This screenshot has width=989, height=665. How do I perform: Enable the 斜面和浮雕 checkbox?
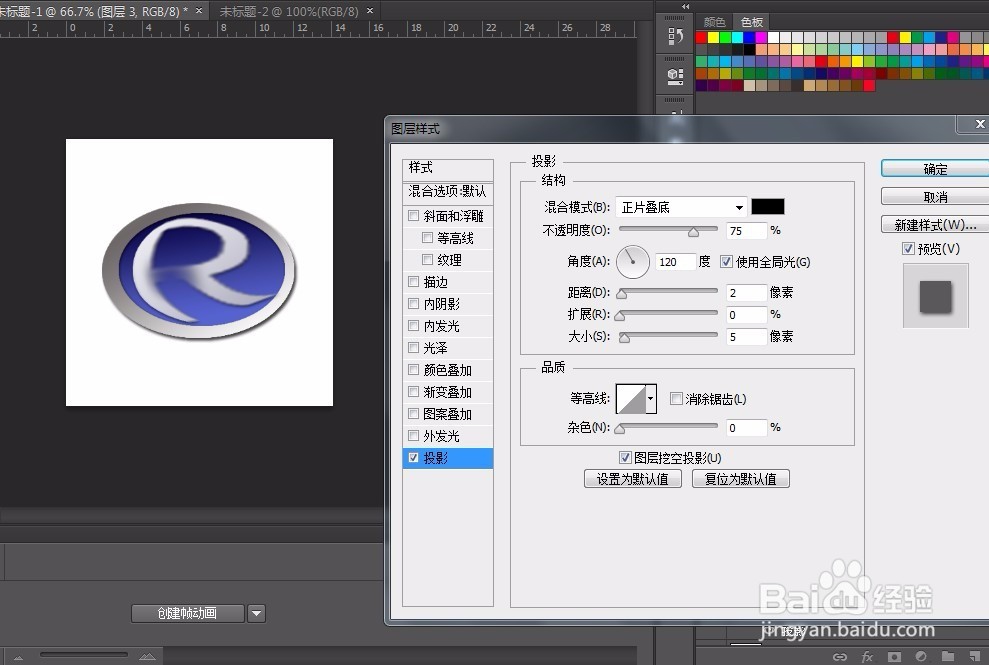tap(414, 216)
